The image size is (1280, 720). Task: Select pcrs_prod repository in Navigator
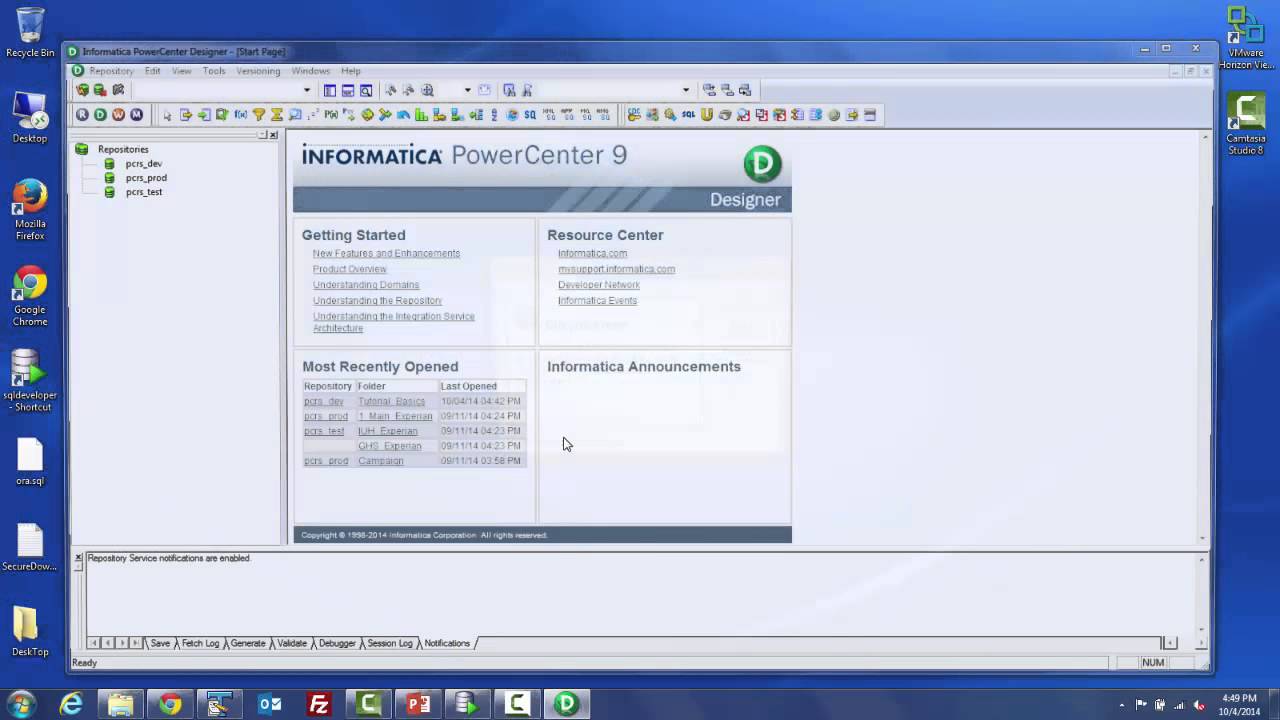[x=146, y=177]
